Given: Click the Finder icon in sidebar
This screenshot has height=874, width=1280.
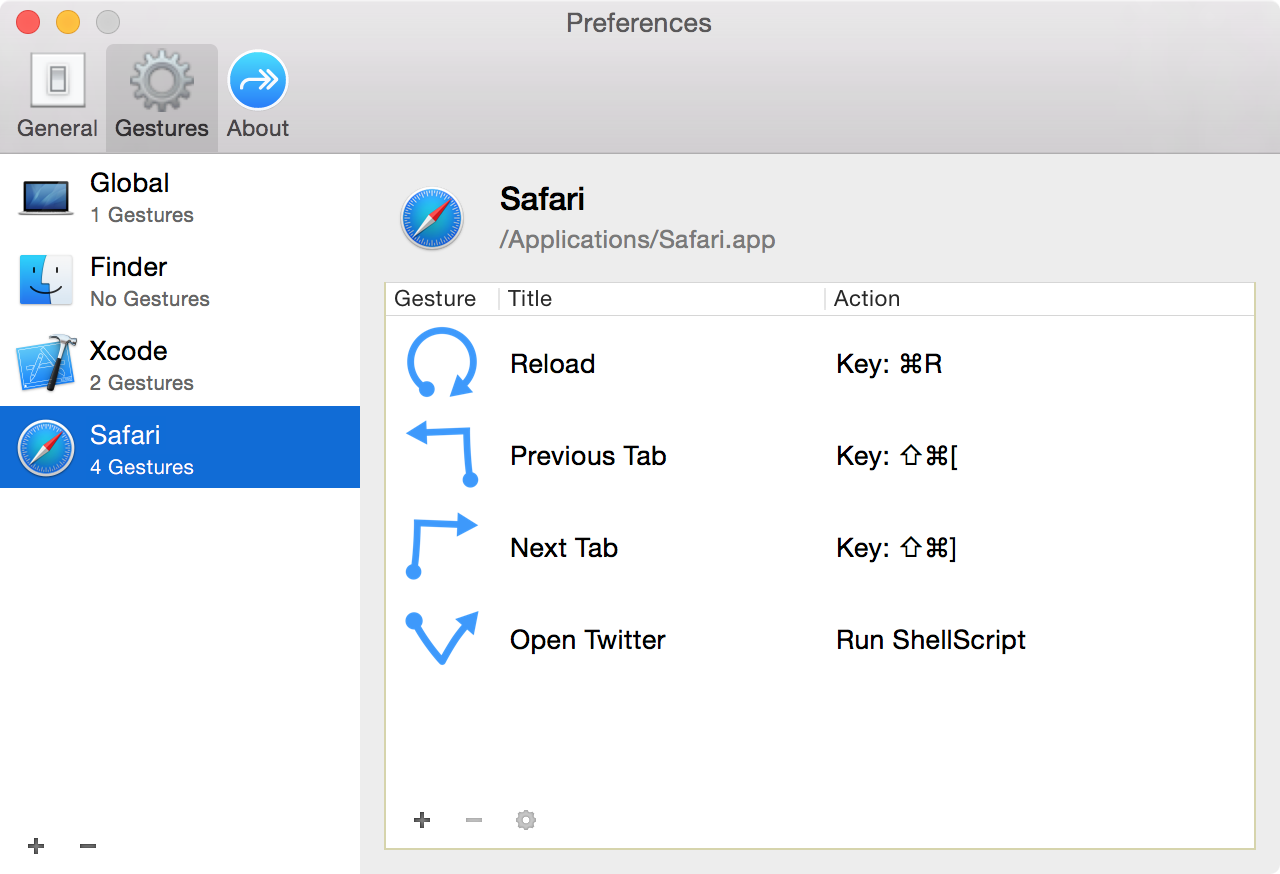Looking at the screenshot, I should 46,280.
